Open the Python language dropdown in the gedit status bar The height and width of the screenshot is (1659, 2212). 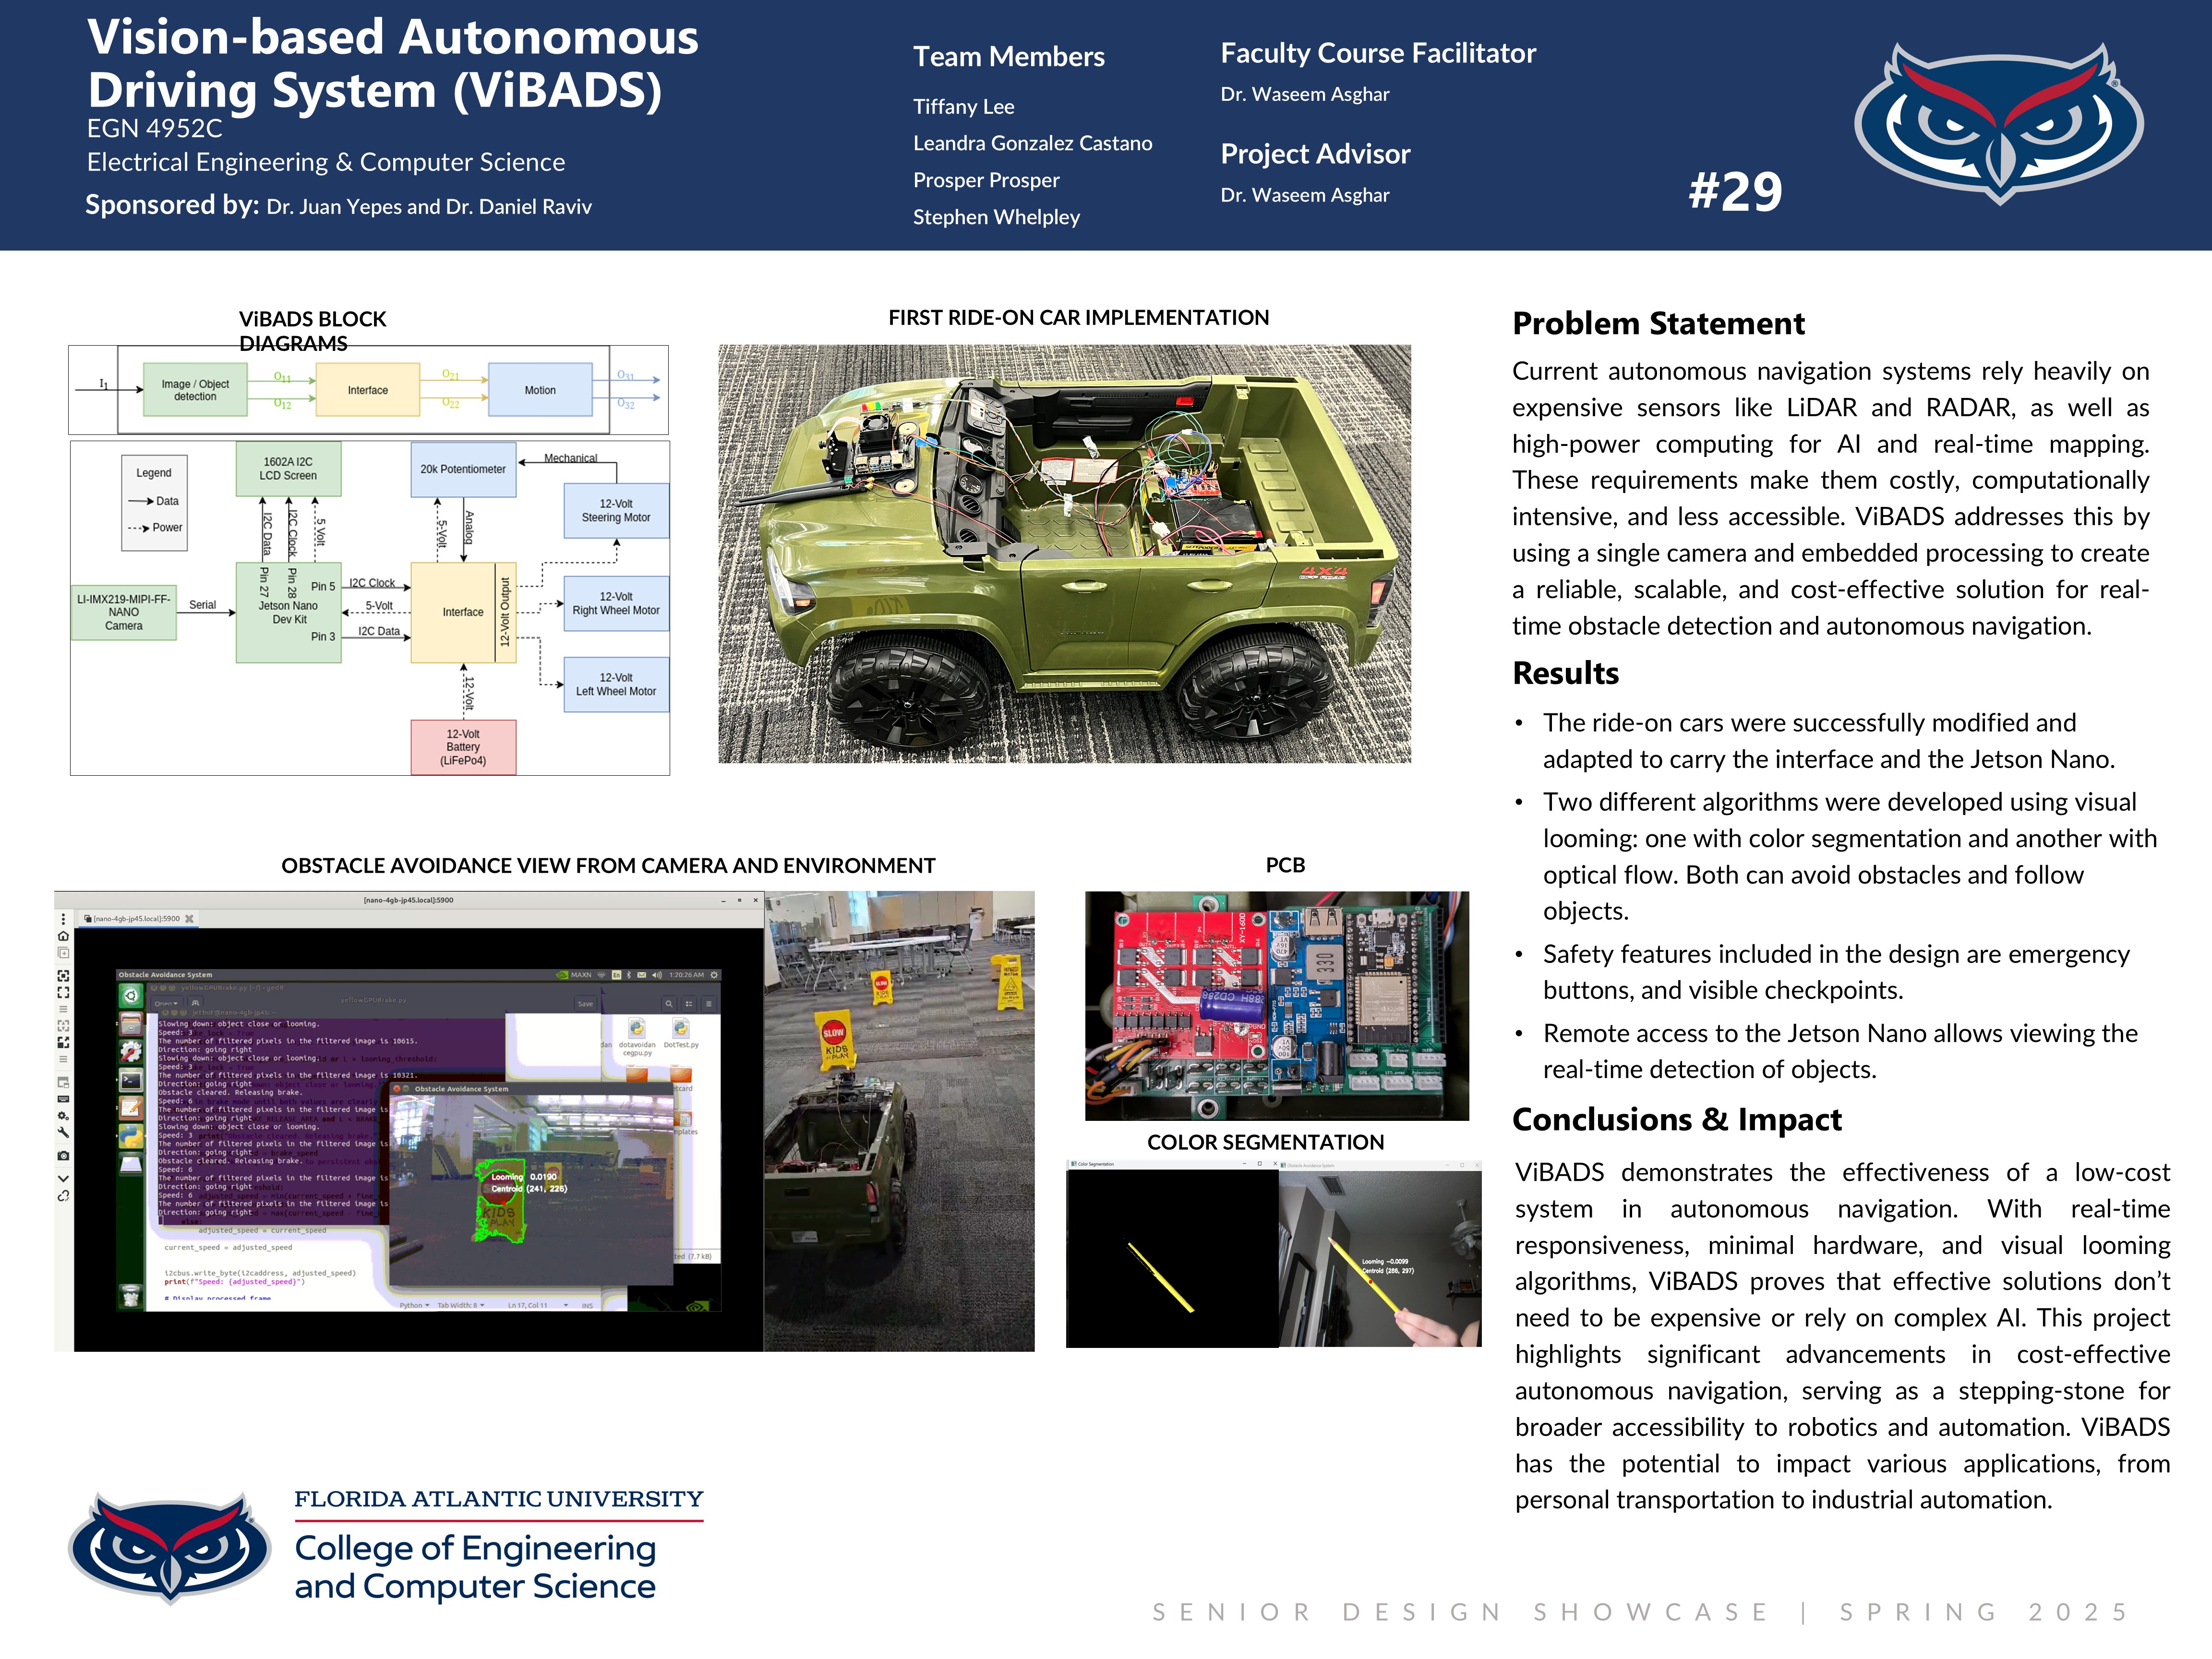pos(414,1305)
